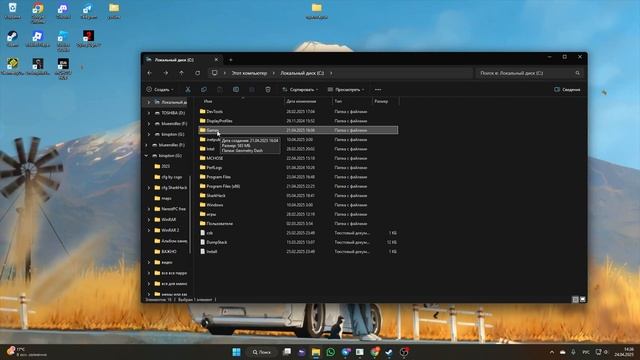
Task: Select the MCHOSE folder
Action: [x=298, y=158]
